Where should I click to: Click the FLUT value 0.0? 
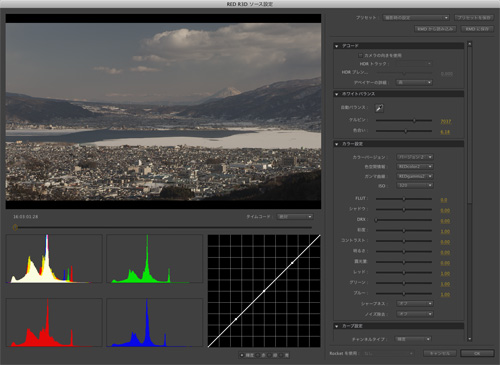444,200
